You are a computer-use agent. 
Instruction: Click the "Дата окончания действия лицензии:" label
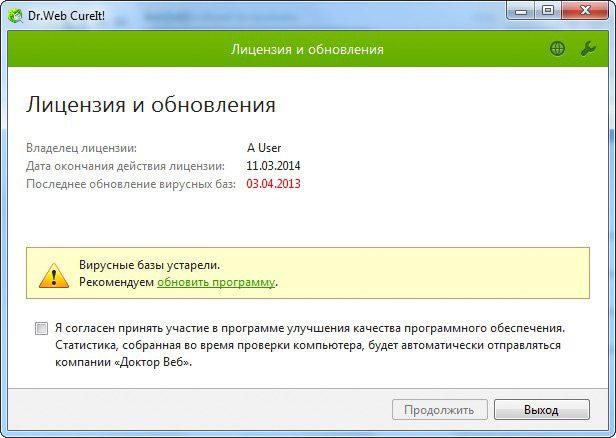pos(125,166)
